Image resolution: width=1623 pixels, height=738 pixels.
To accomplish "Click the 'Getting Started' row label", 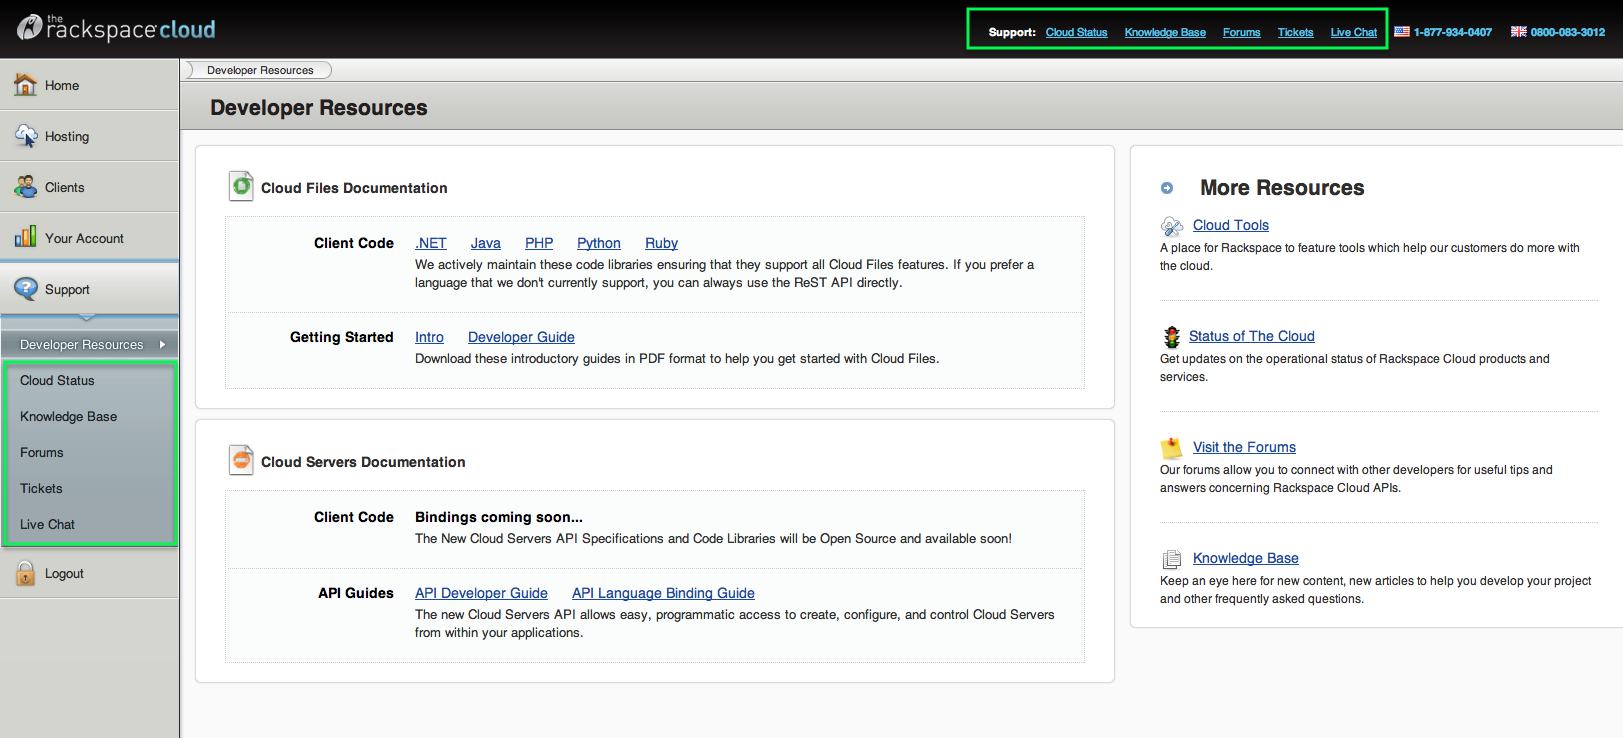I will (x=342, y=337).
